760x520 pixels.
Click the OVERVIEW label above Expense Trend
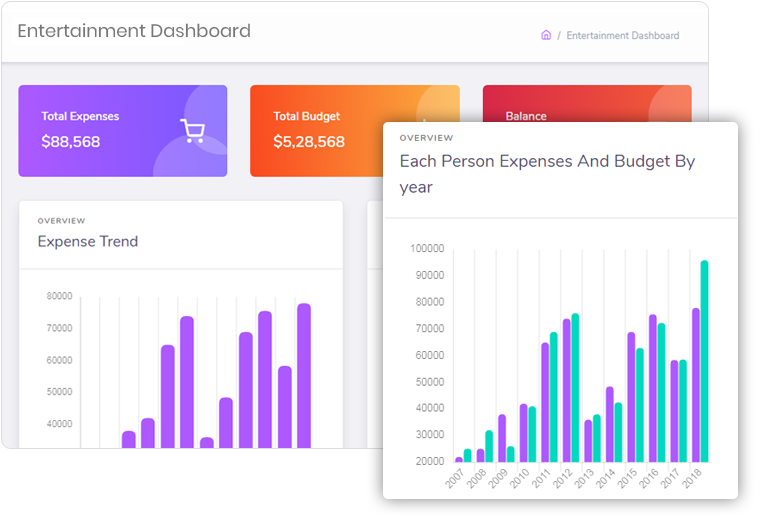coord(62,221)
